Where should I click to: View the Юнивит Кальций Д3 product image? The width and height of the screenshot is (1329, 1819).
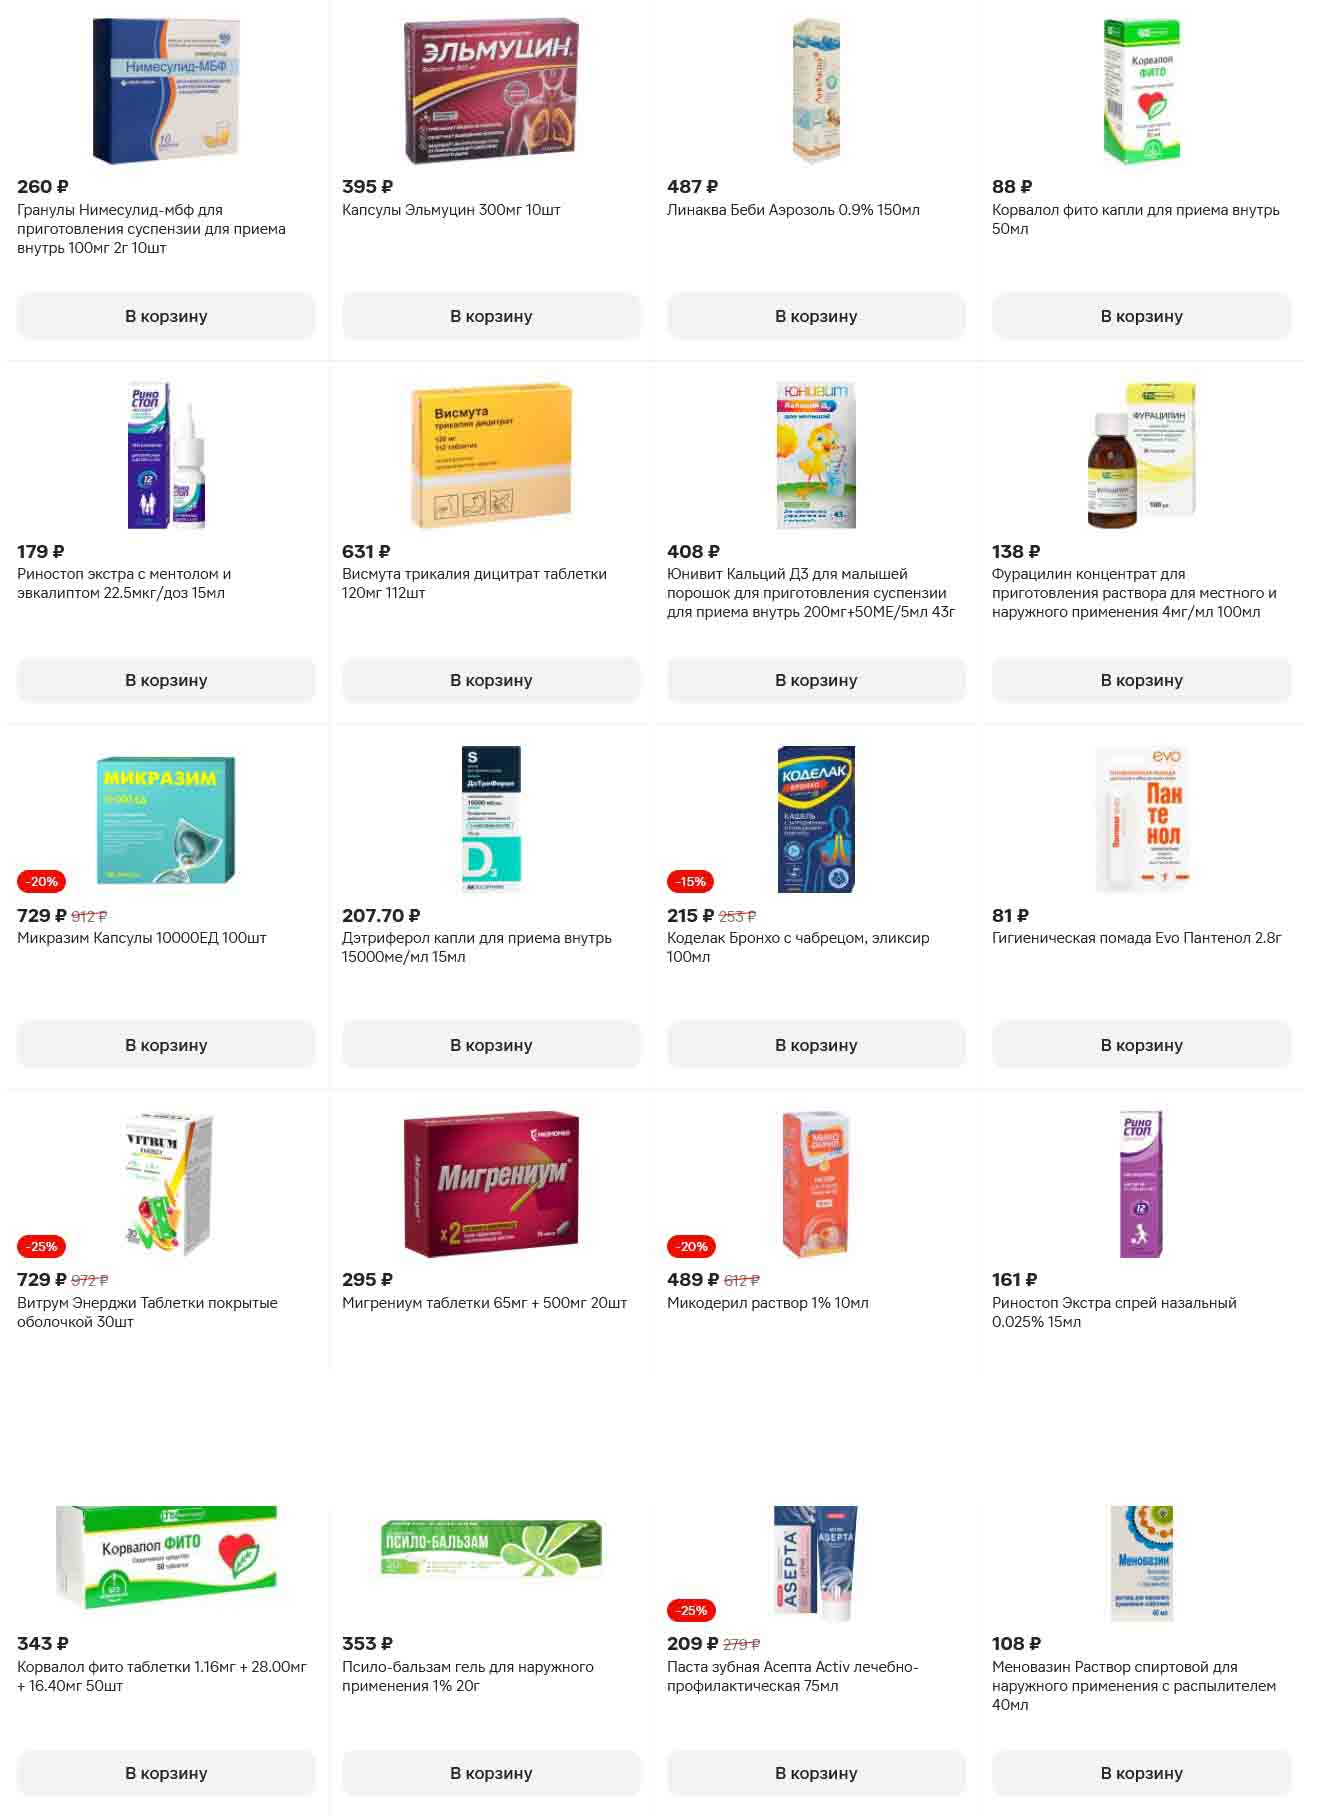coord(816,455)
